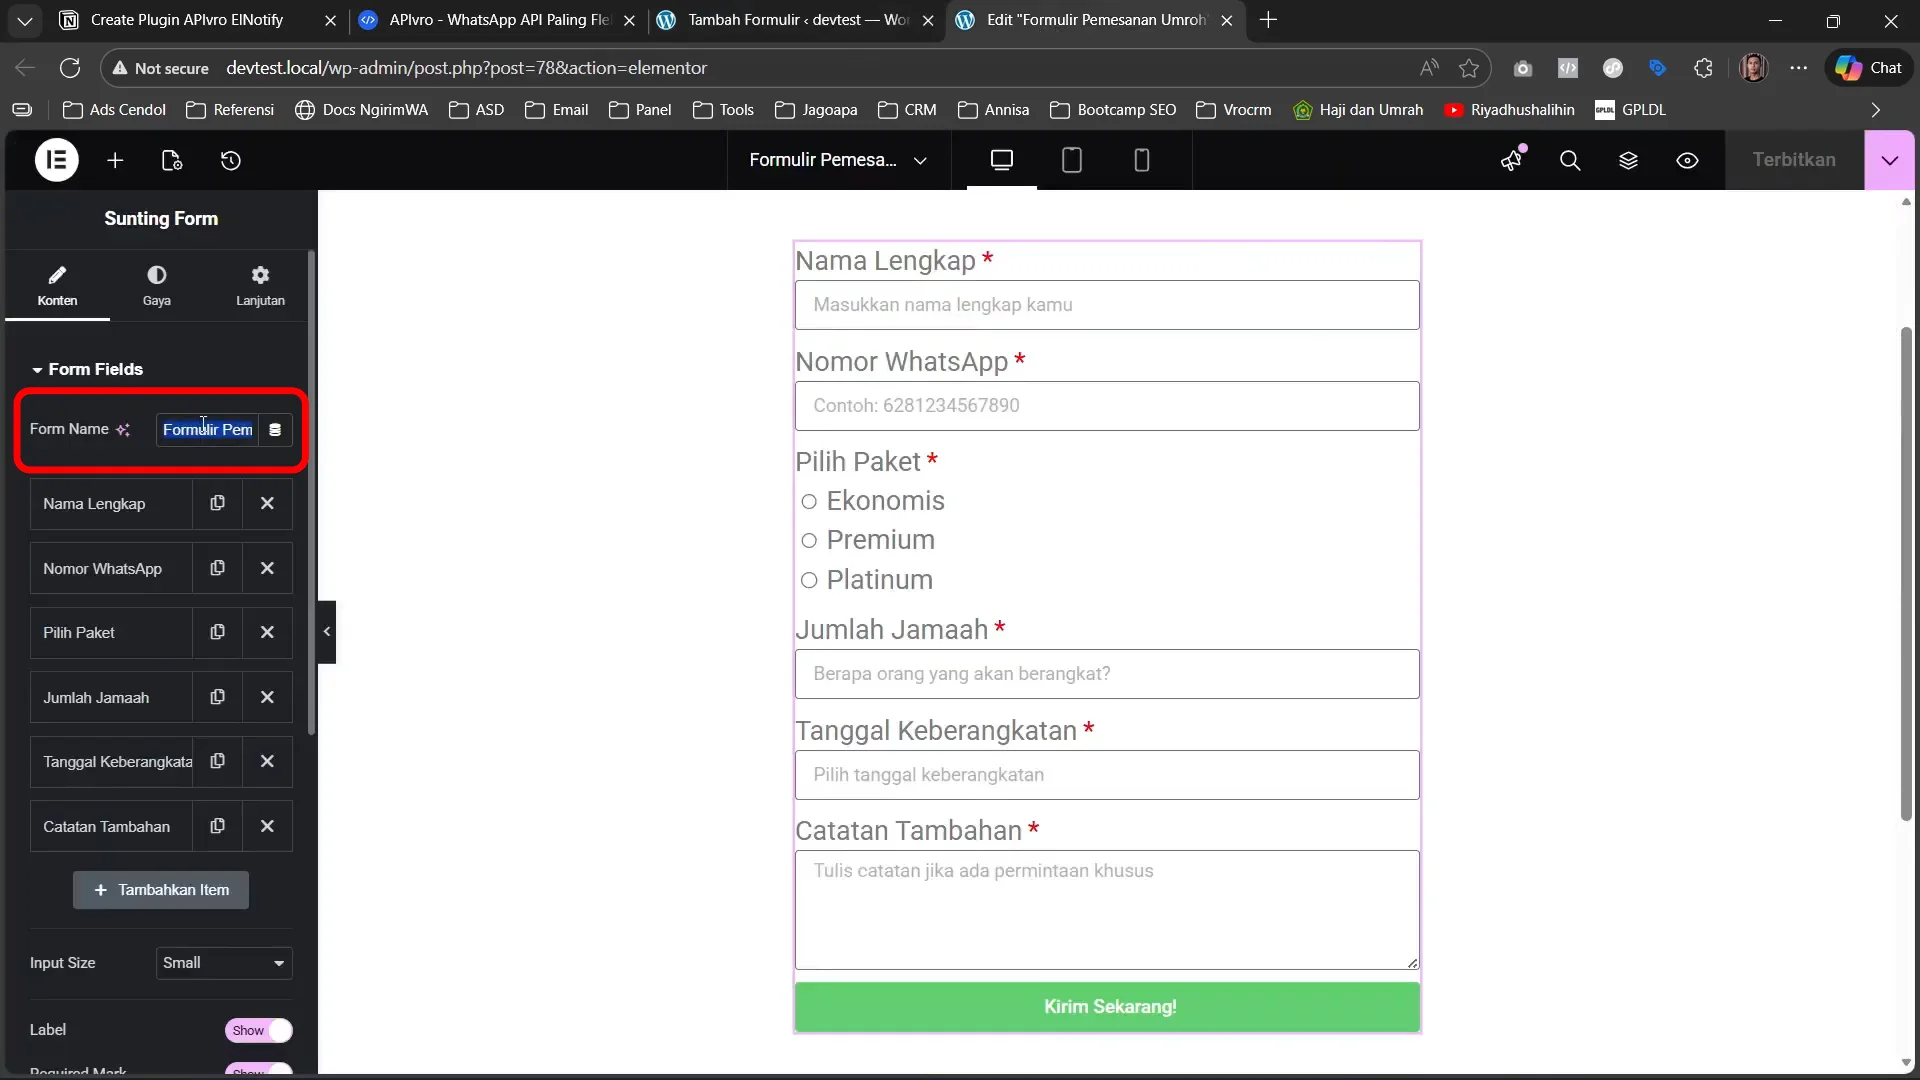This screenshot has height=1080, width=1920.
Task: Open the Elementor main menu logo
Action: click(x=57, y=160)
